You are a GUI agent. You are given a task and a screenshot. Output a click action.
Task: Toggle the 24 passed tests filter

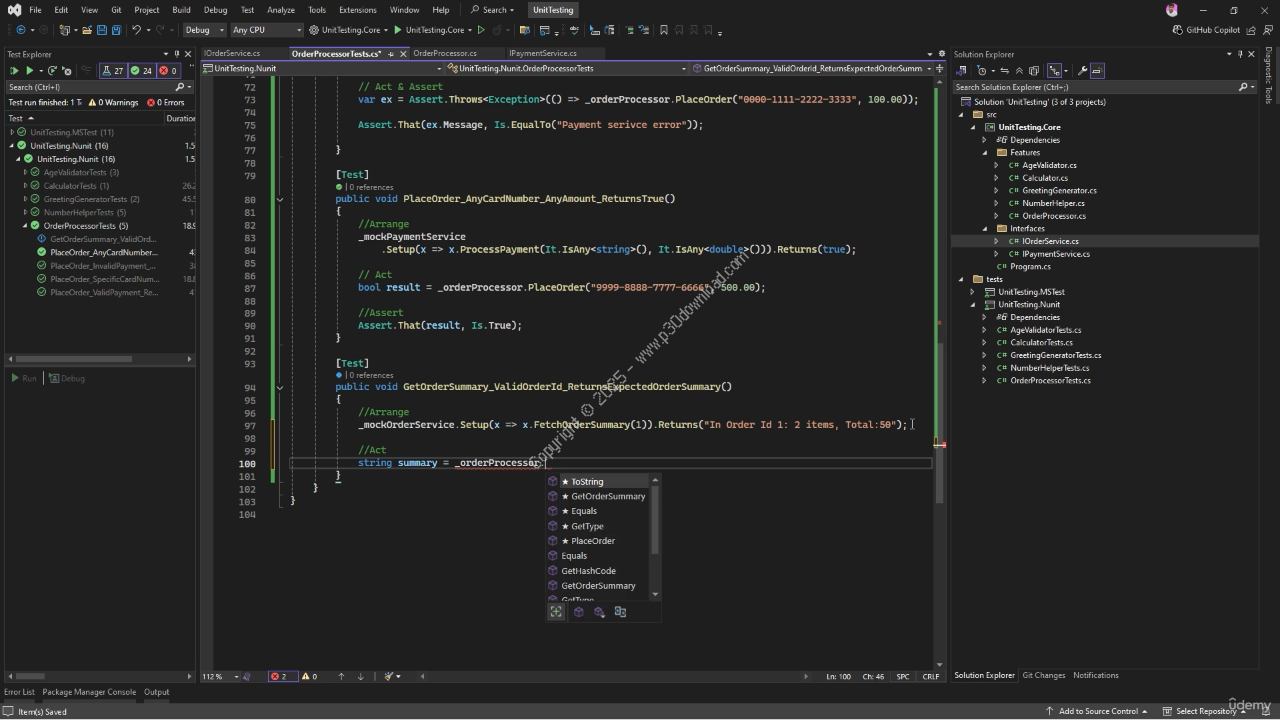[x=141, y=71]
